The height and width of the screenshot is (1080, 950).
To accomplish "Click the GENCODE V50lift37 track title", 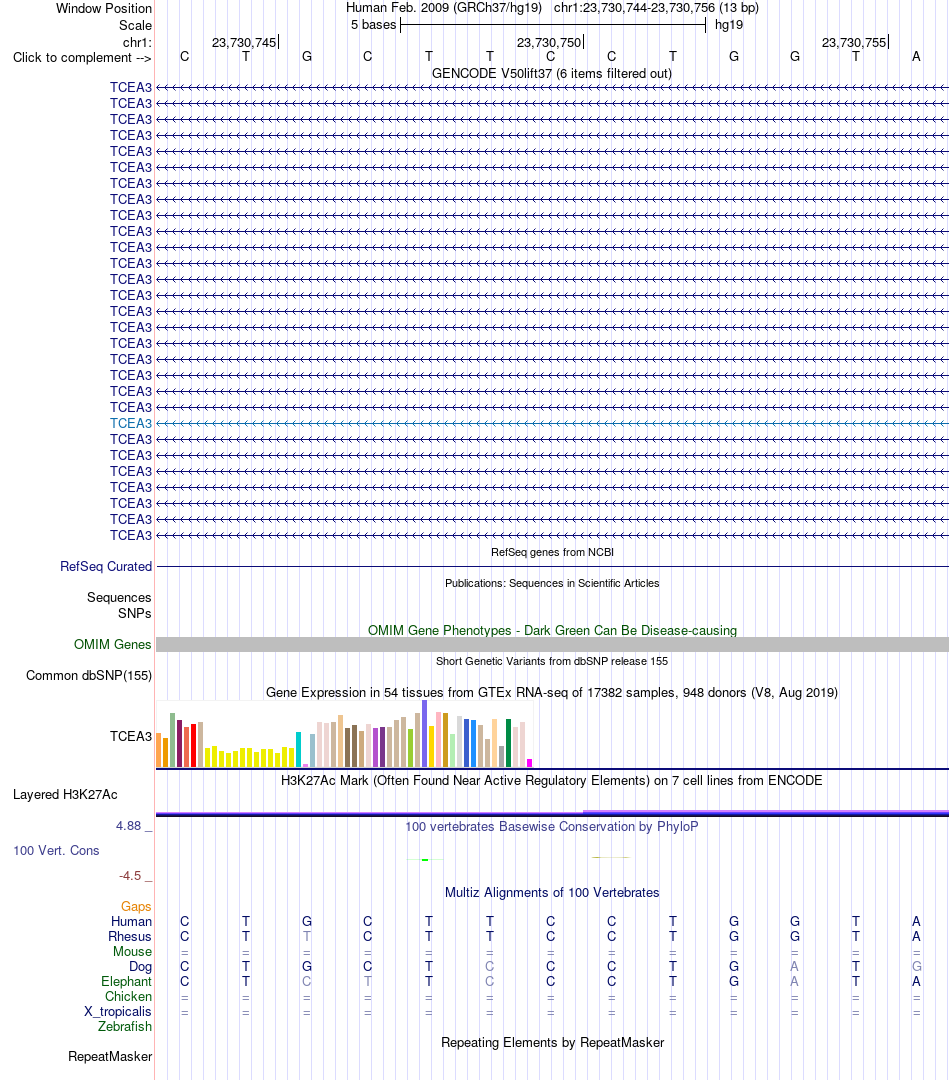I will [552, 73].
